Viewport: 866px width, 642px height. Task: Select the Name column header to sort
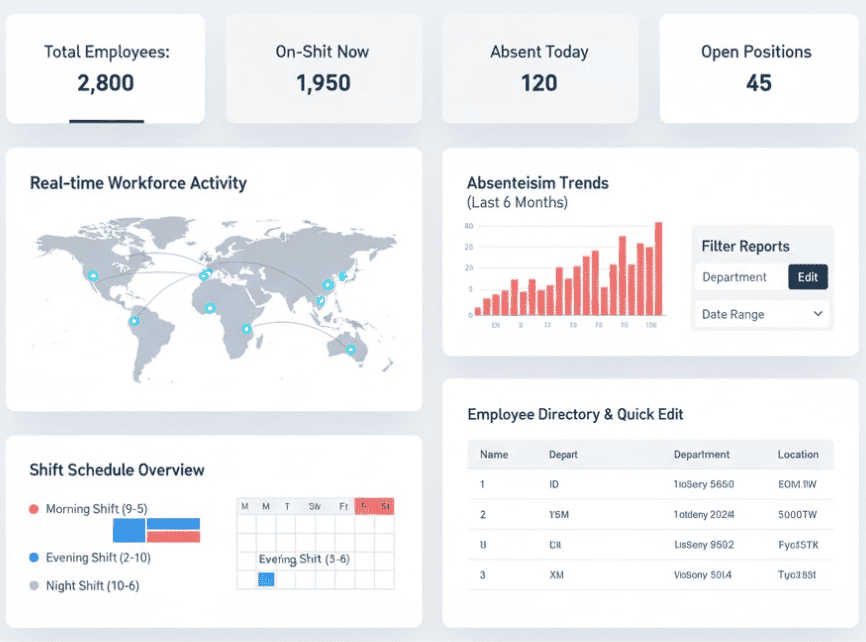click(x=494, y=454)
